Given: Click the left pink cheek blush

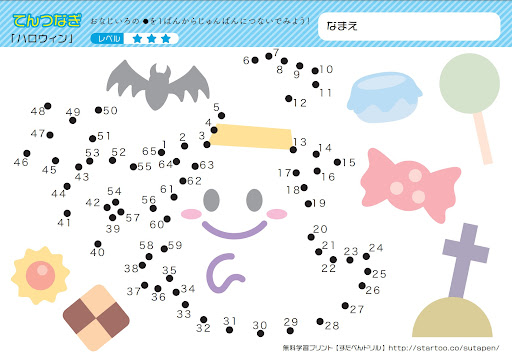Looking at the screenshot, I should 191,214.
